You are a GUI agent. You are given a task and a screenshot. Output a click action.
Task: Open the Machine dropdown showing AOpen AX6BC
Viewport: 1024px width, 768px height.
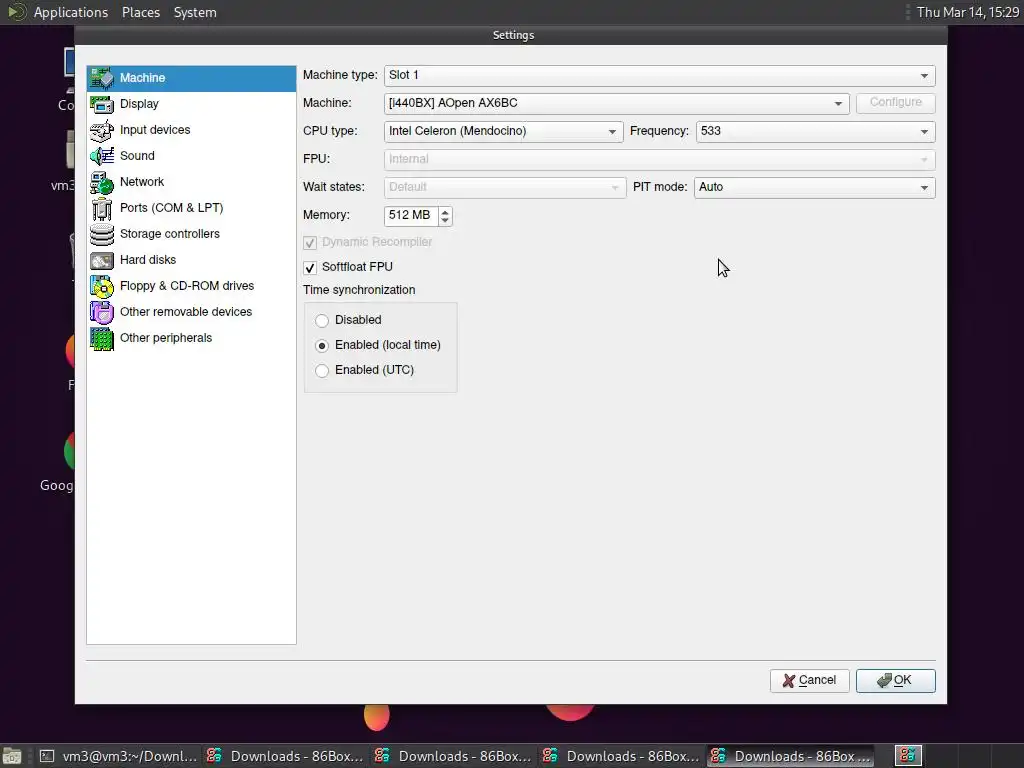point(616,103)
